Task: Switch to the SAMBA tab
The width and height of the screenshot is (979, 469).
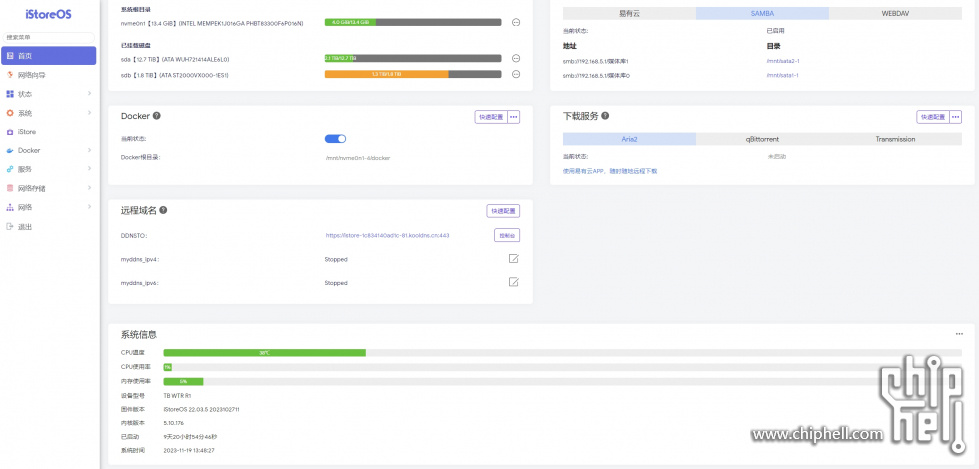Action: click(762, 13)
